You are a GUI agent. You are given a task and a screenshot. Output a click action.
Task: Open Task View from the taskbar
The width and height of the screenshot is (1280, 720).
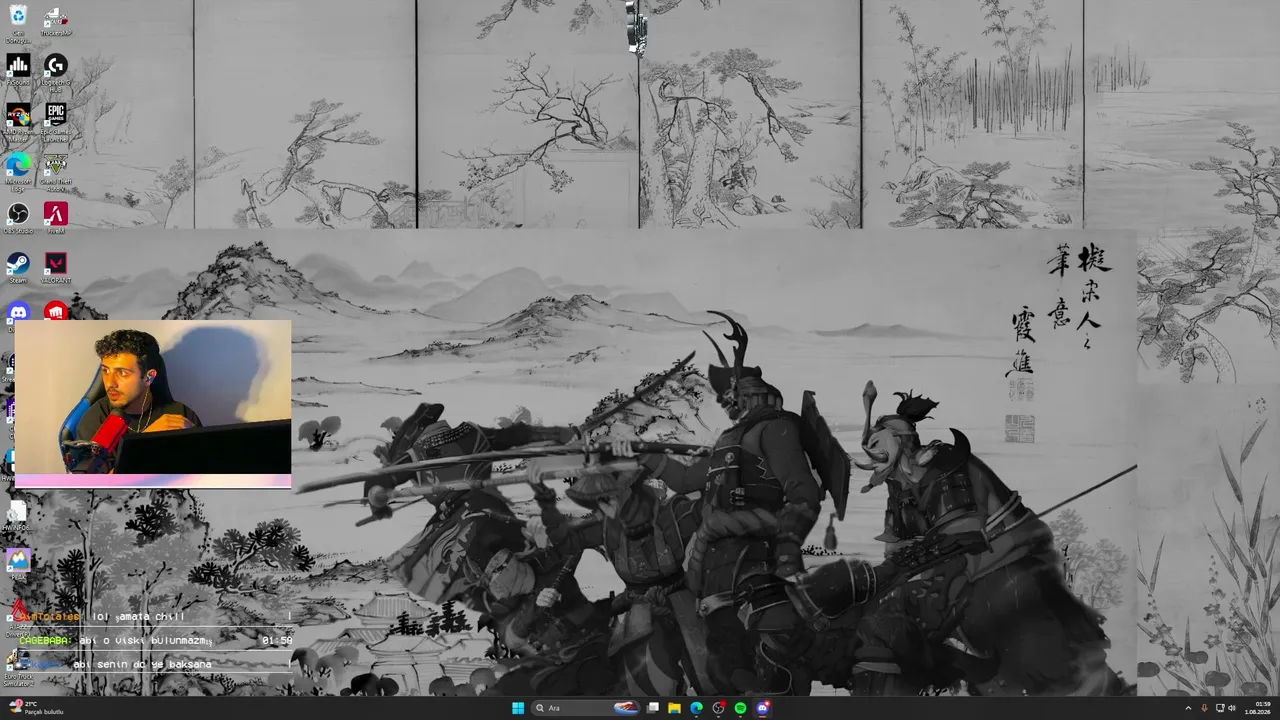click(653, 708)
